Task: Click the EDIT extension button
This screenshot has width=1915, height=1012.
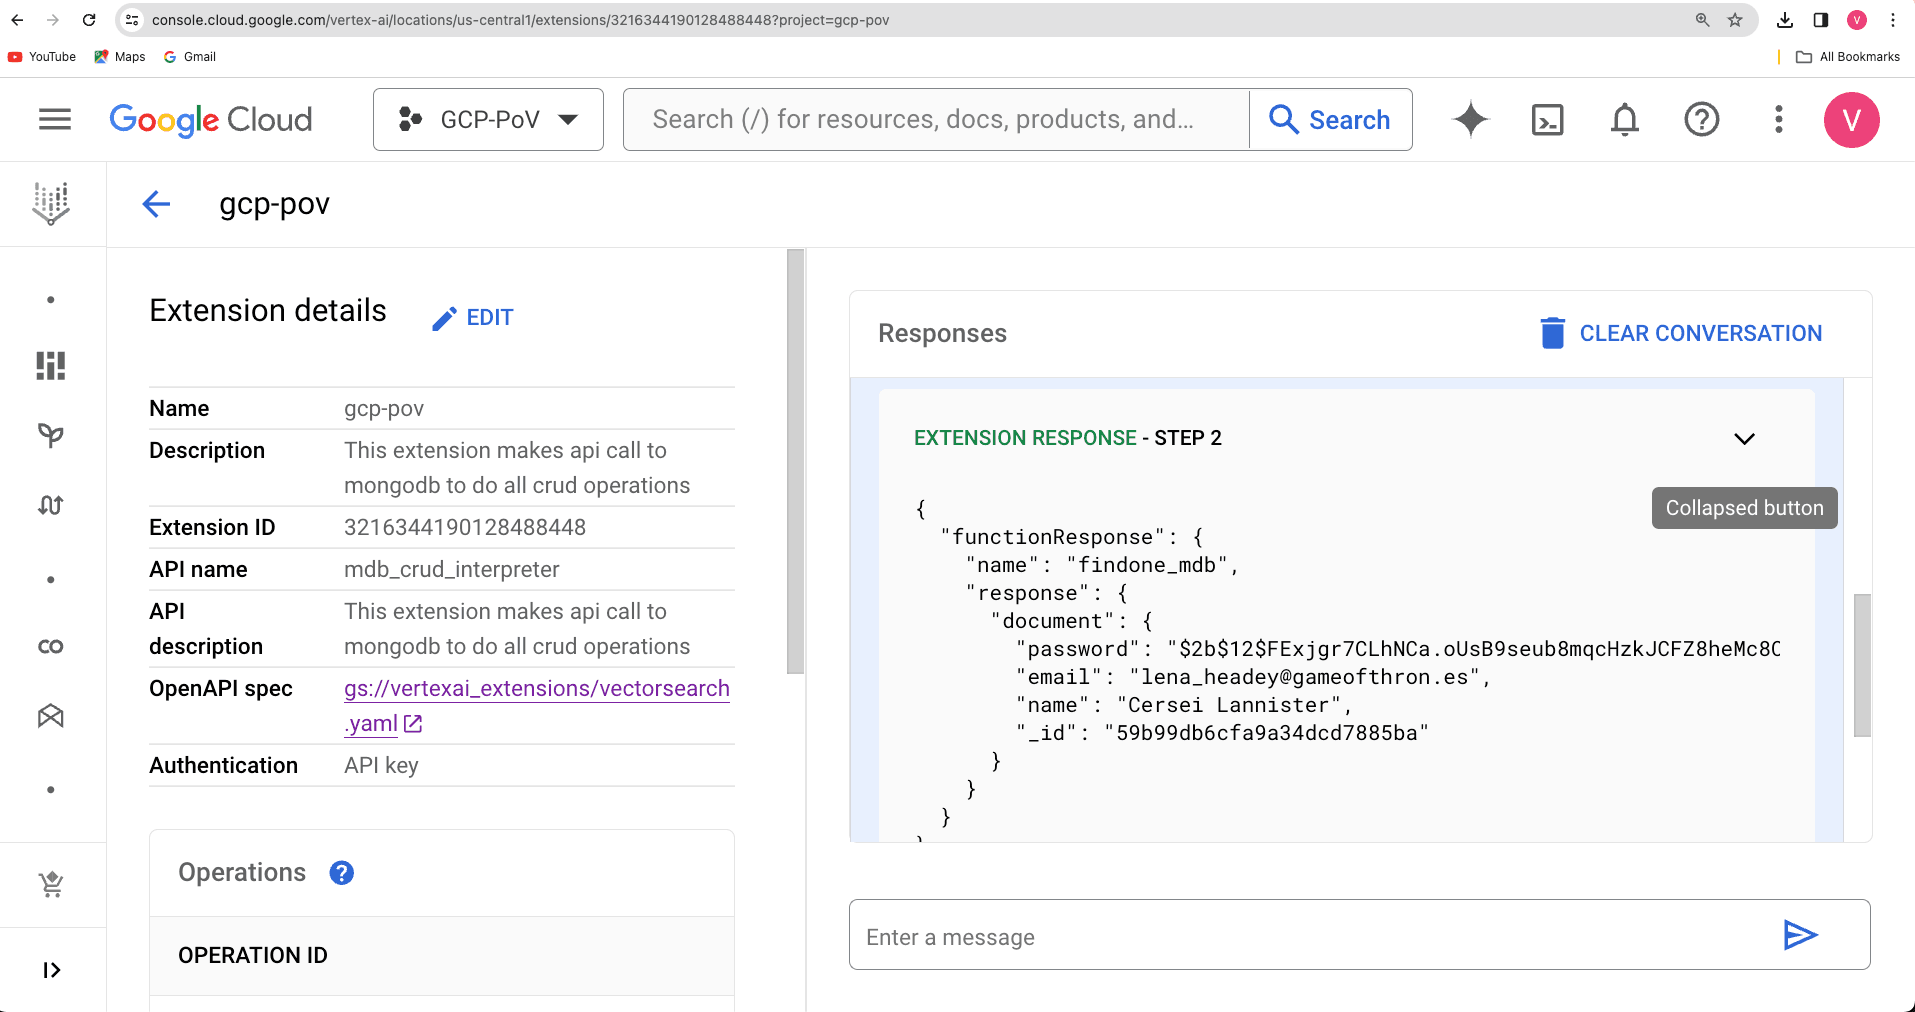Action: [x=473, y=318]
